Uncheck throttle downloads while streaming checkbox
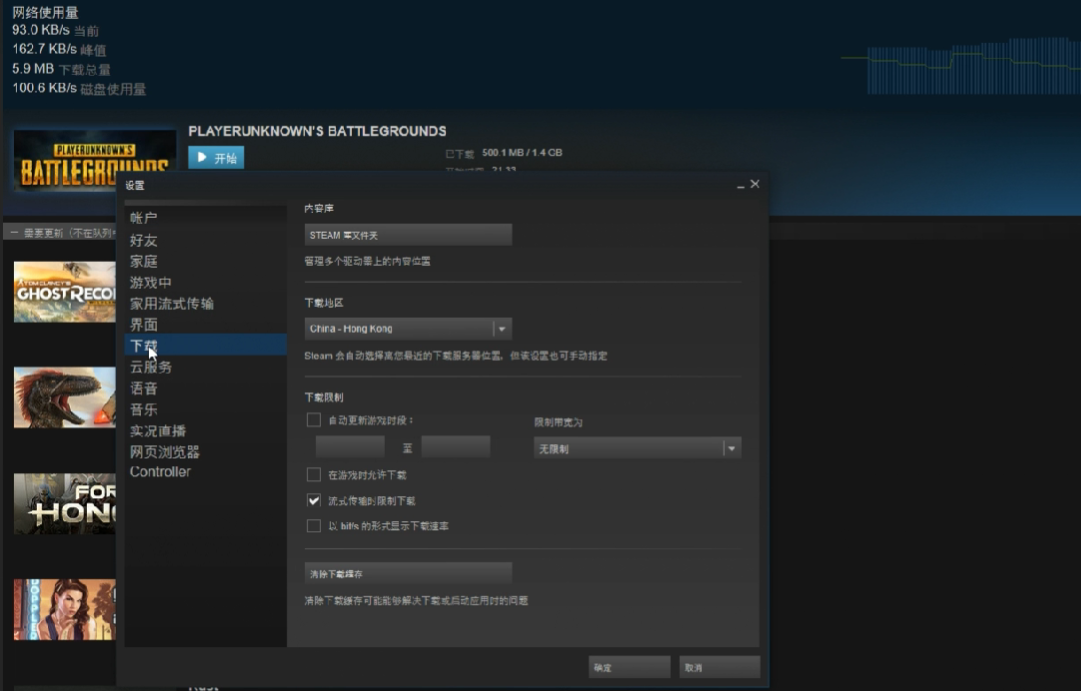Viewport: 1081px width, 691px height. (x=314, y=500)
